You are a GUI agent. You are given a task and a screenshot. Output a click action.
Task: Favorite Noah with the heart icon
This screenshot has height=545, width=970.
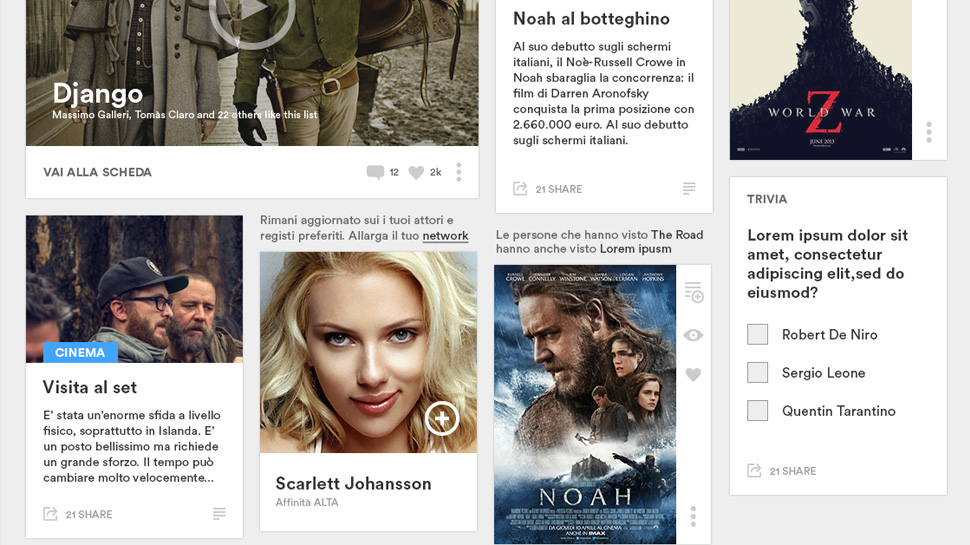point(693,374)
